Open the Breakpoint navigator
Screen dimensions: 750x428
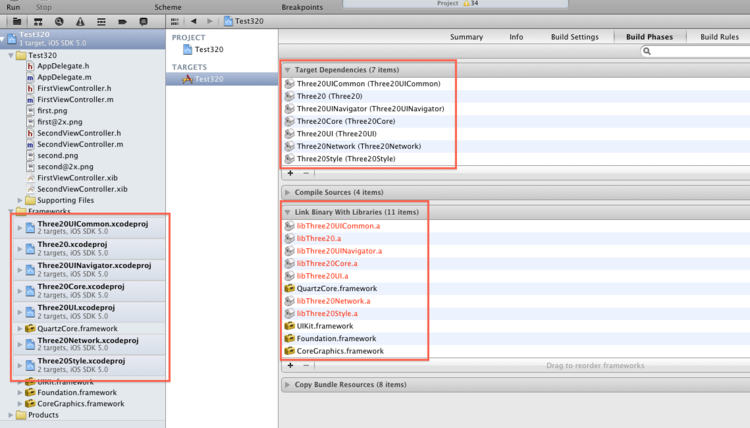pos(122,22)
